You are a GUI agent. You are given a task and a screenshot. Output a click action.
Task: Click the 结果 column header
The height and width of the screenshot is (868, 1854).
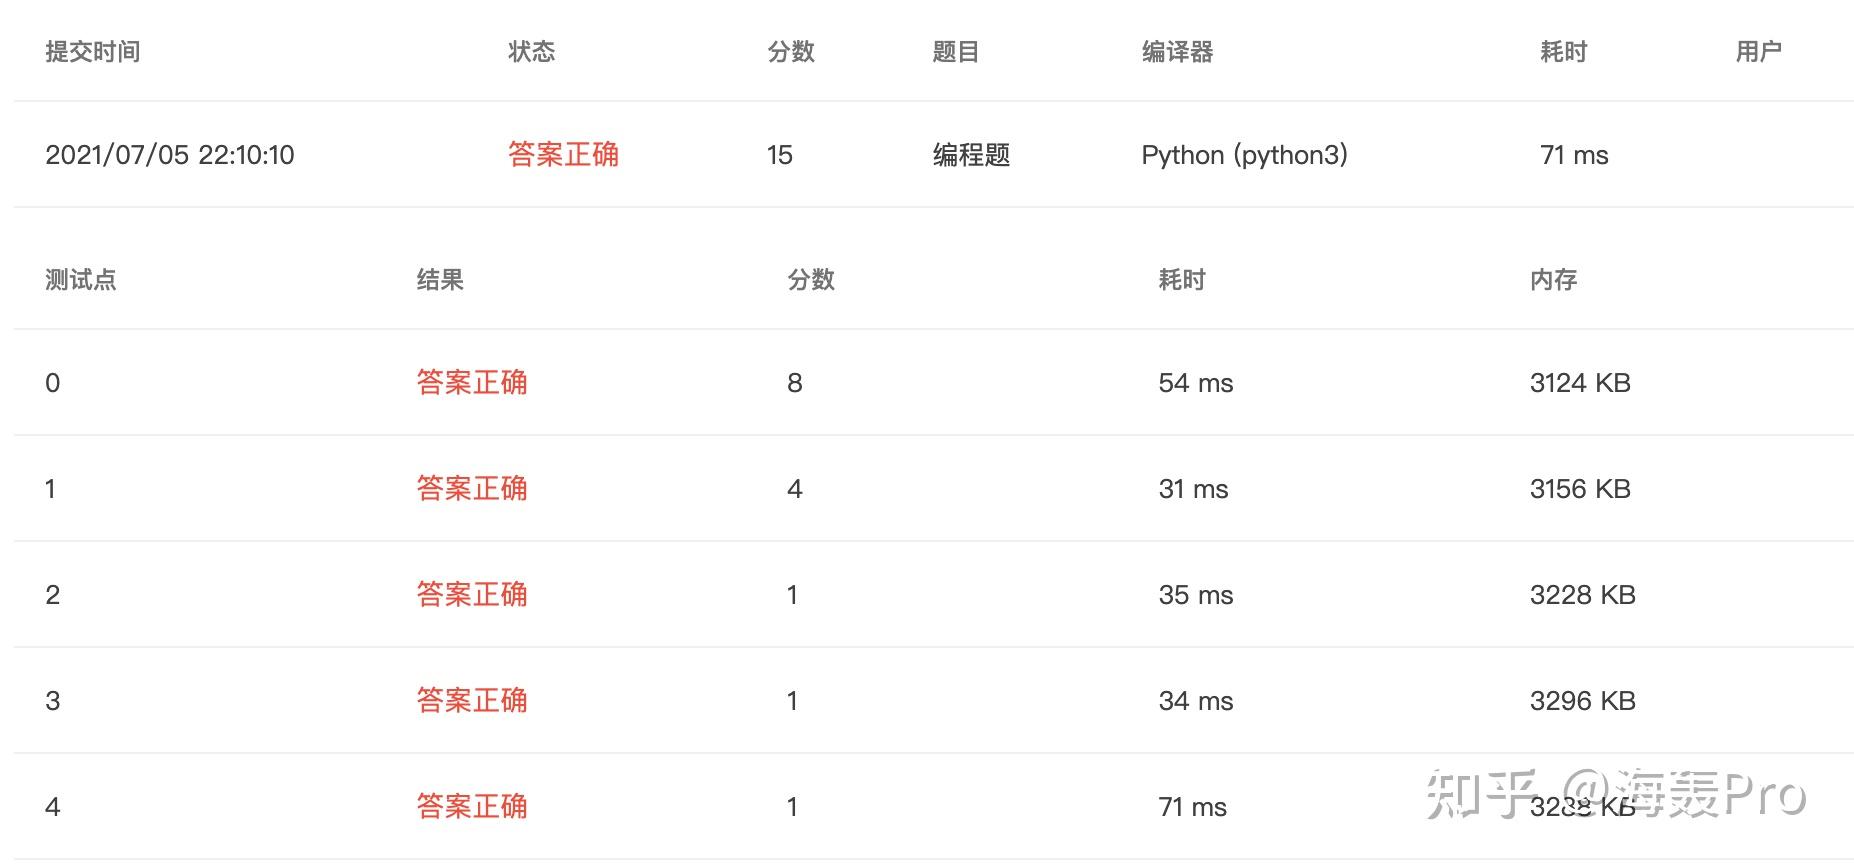440,280
